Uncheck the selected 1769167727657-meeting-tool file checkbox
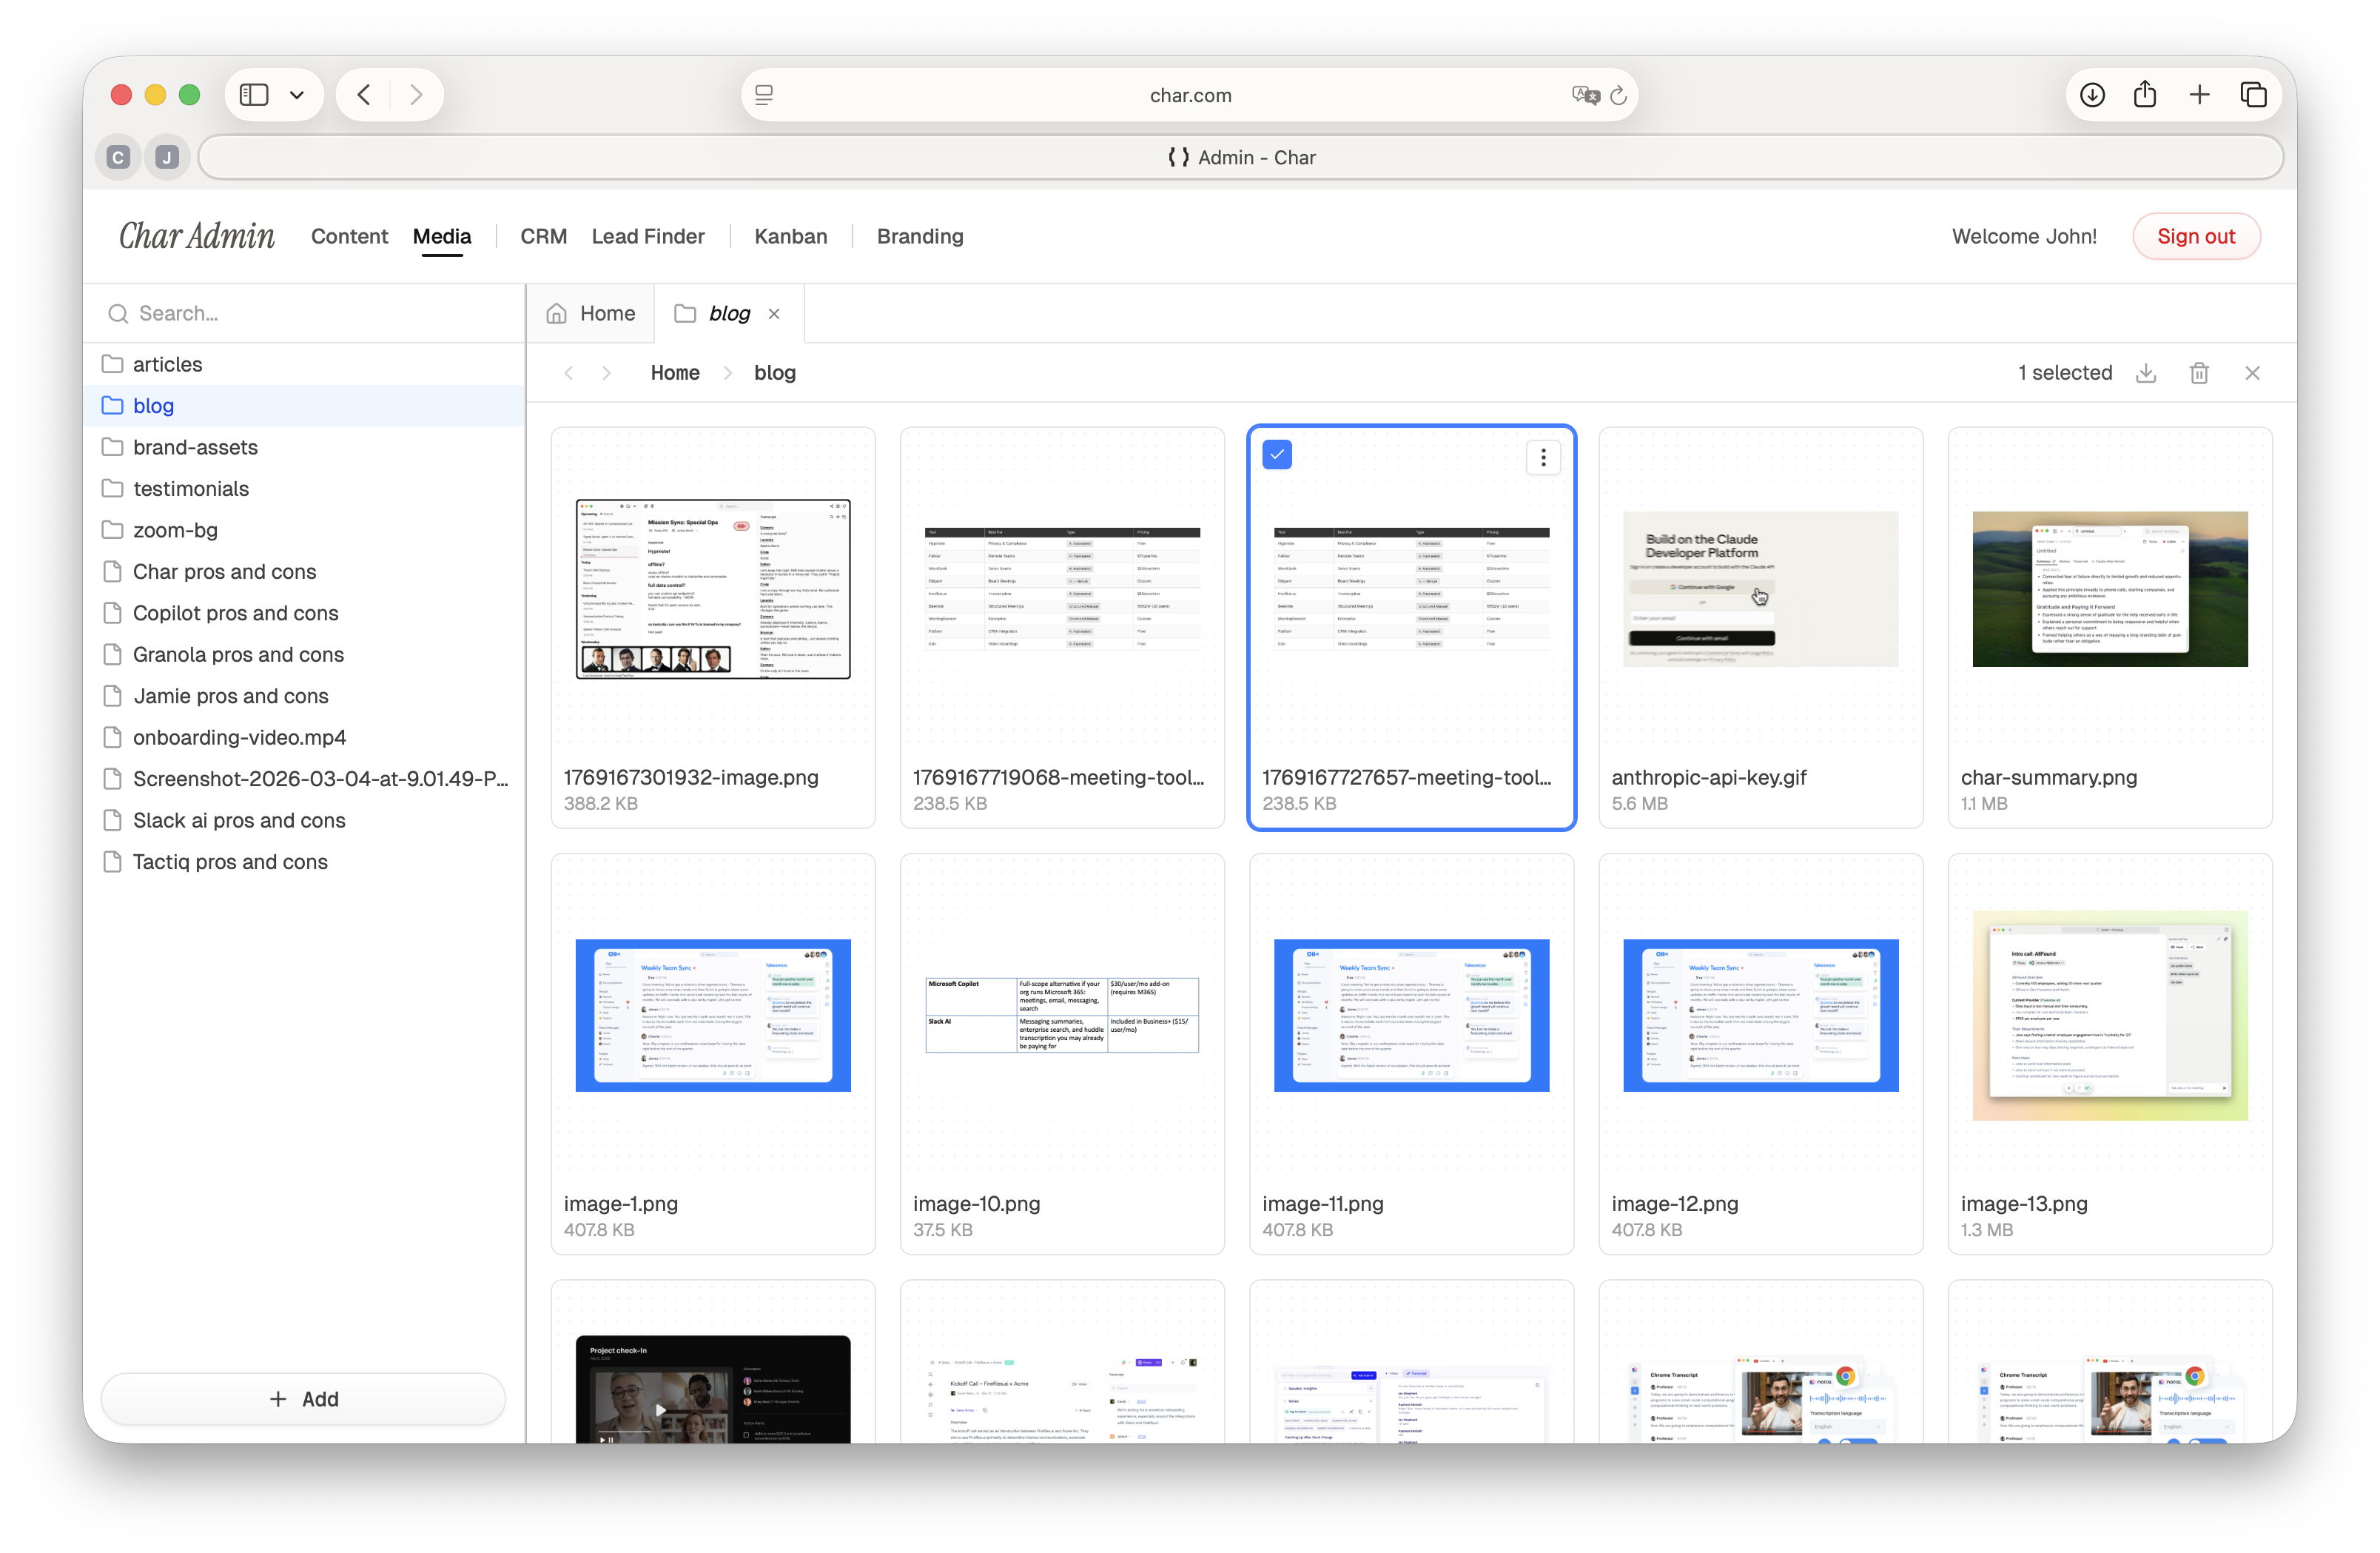The width and height of the screenshot is (2380, 1553). pos(1277,454)
